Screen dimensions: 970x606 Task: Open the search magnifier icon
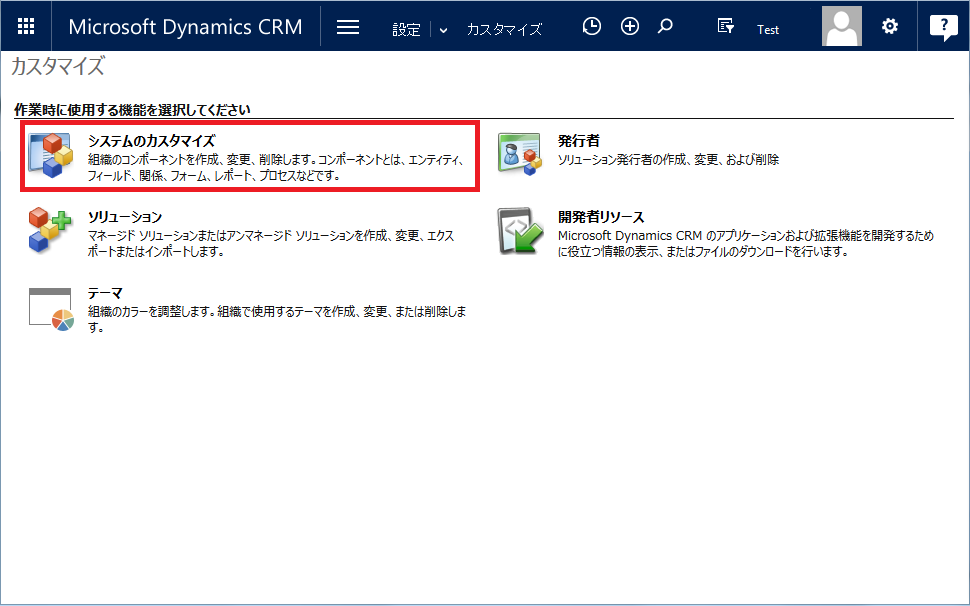665,26
